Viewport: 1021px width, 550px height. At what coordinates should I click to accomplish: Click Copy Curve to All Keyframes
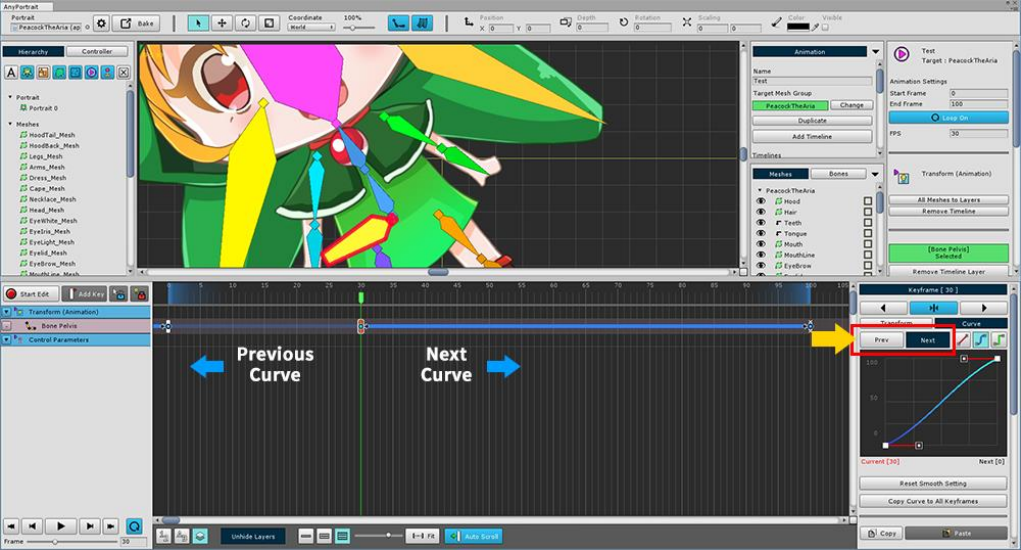[933, 501]
